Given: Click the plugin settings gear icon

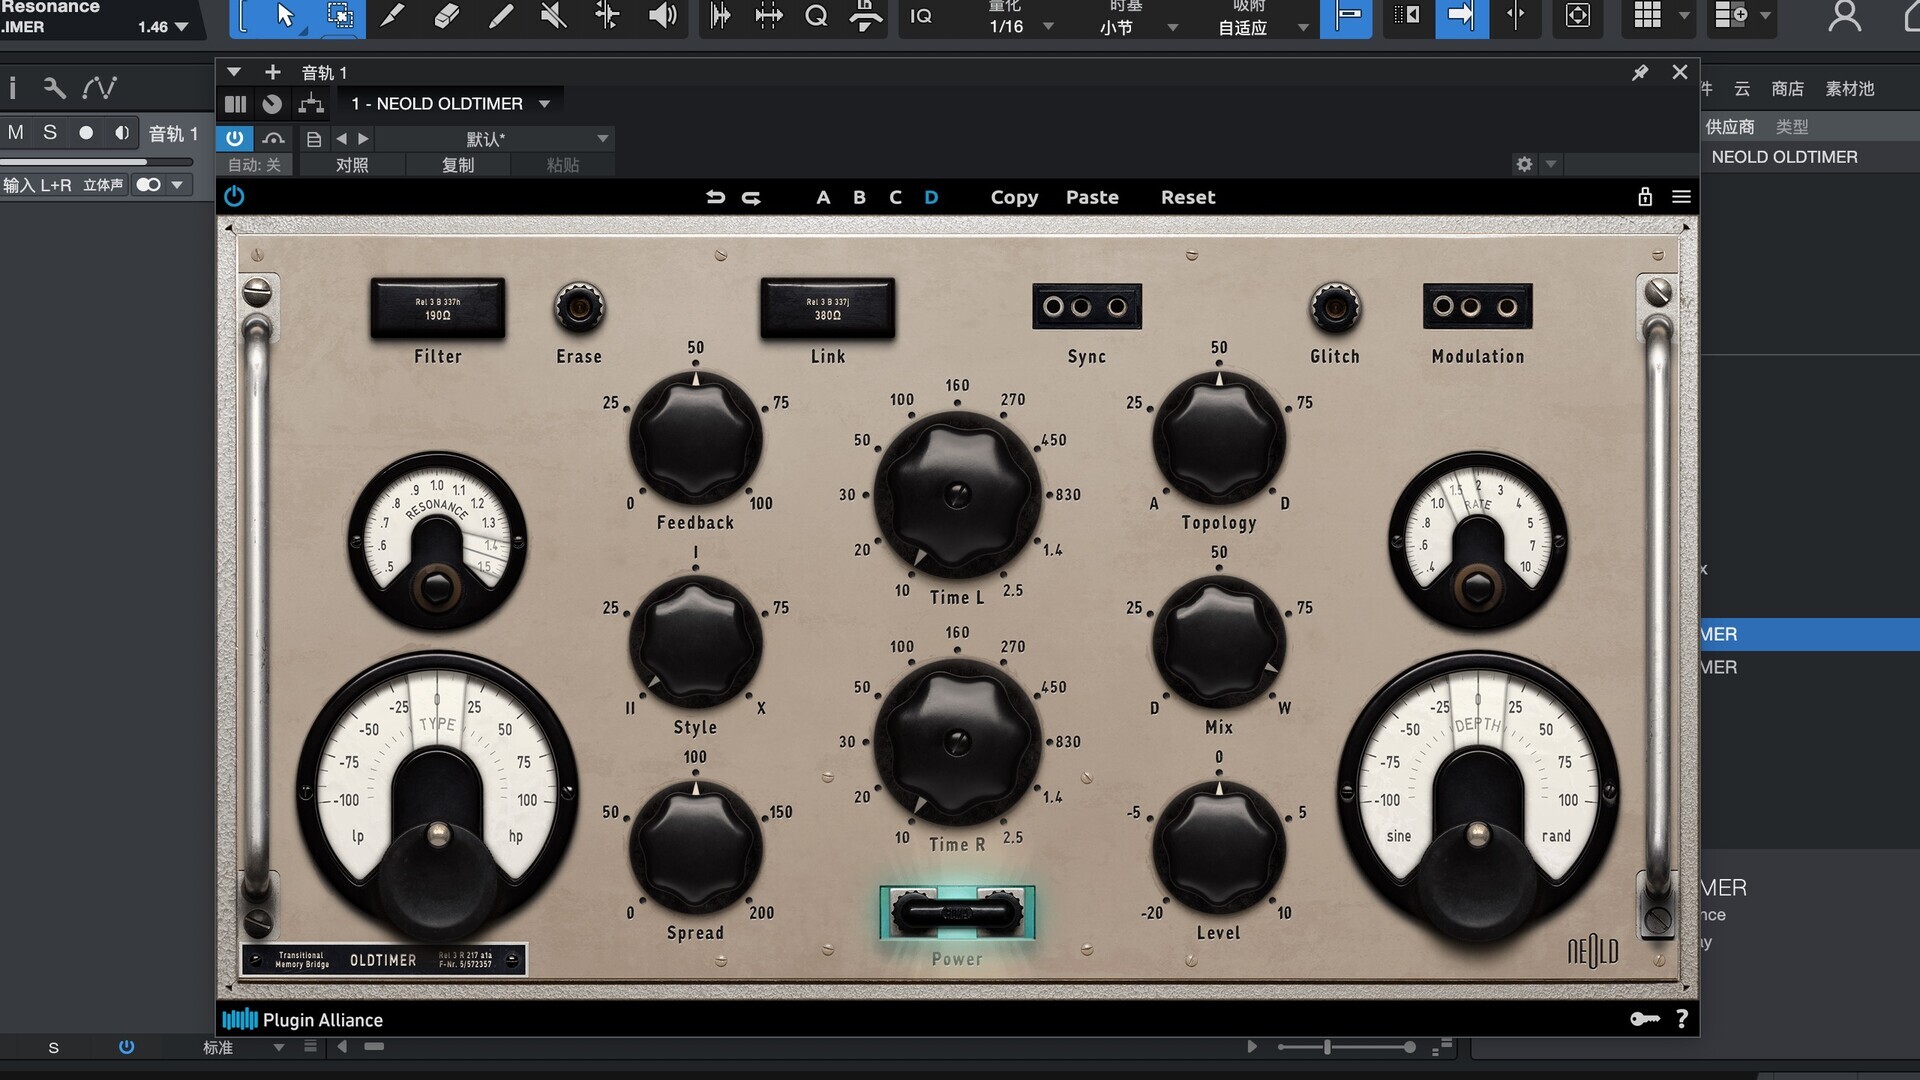Looking at the screenshot, I should click(x=1524, y=164).
